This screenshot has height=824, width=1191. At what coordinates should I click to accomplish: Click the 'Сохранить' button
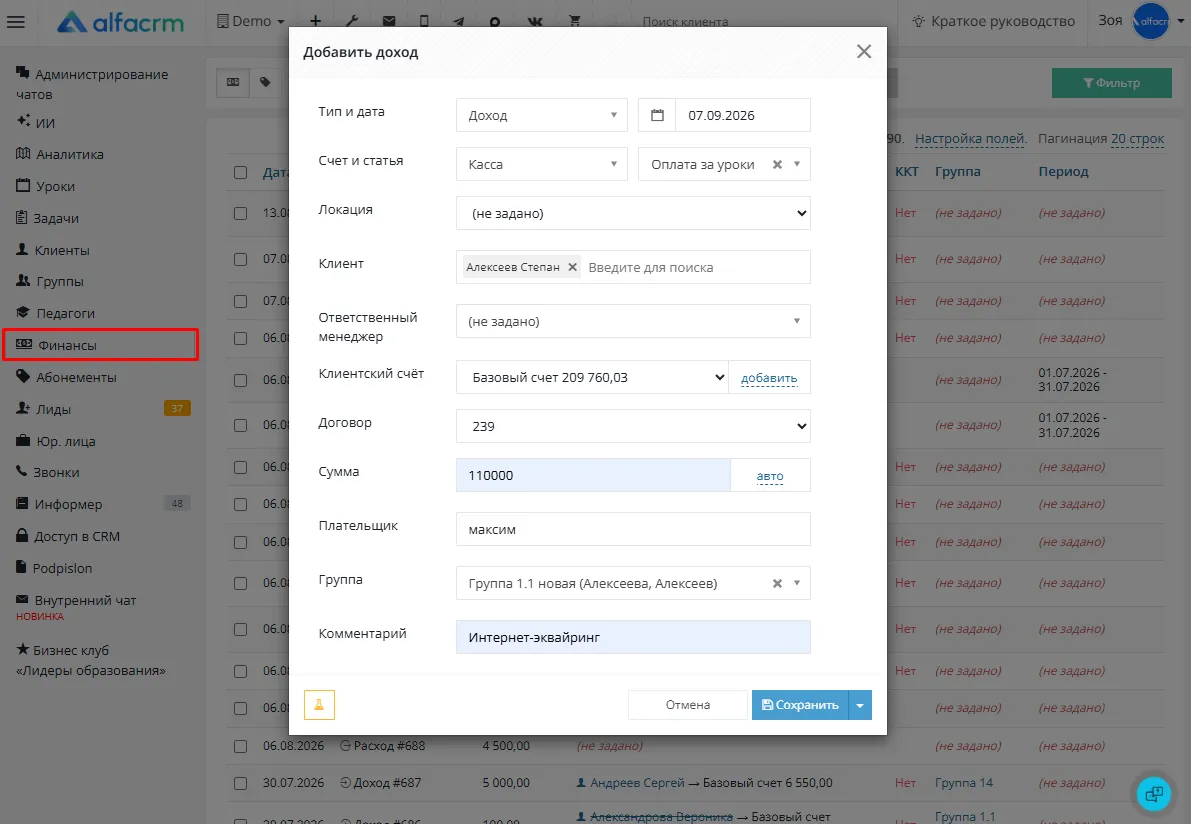[x=800, y=705]
